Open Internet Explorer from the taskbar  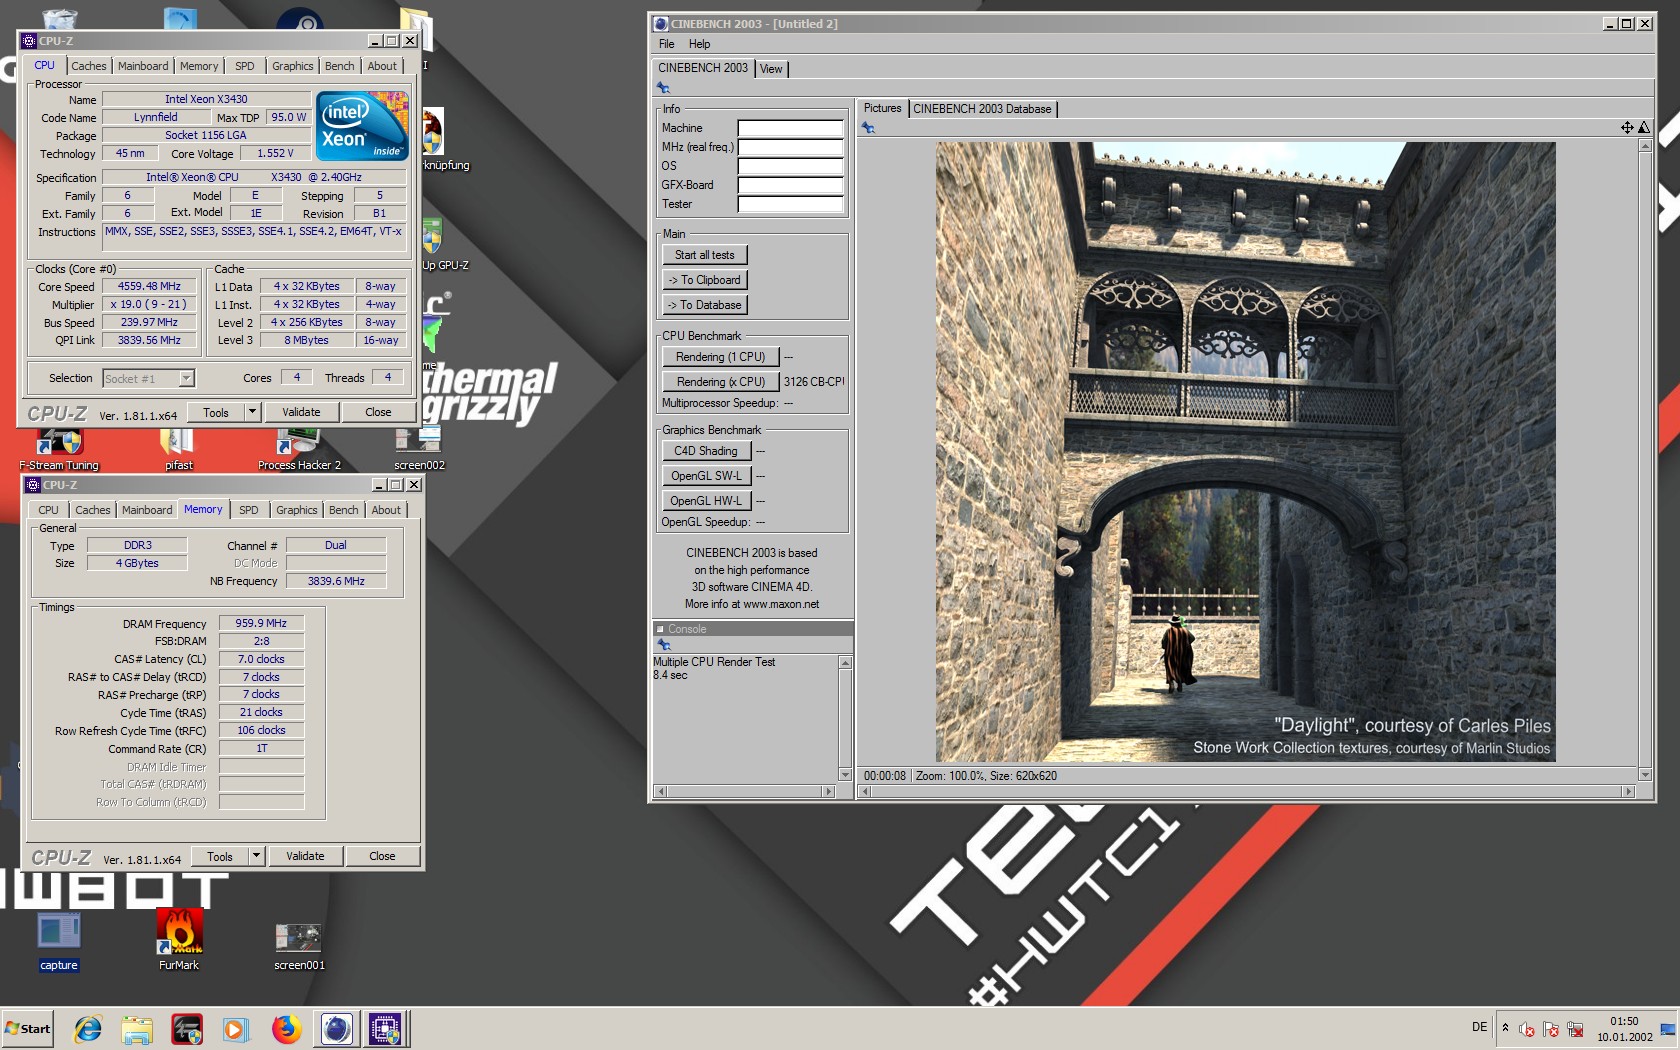88,1028
